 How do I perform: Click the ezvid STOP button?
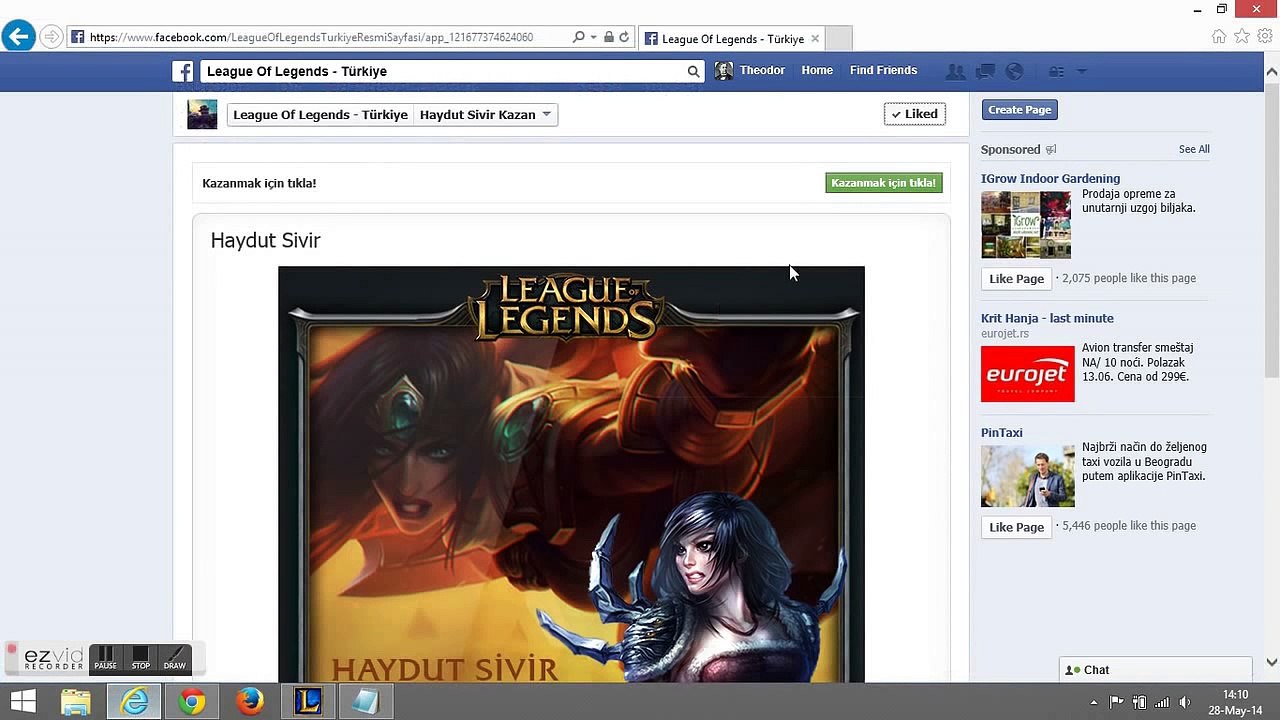140,659
